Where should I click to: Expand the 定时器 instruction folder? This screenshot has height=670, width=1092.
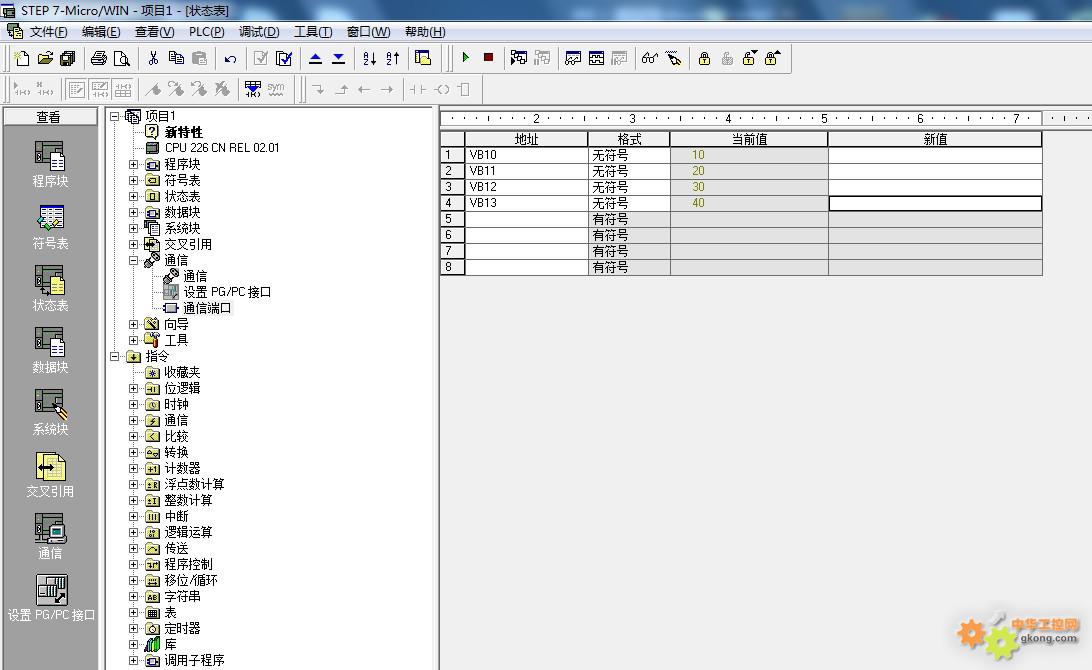(134, 629)
